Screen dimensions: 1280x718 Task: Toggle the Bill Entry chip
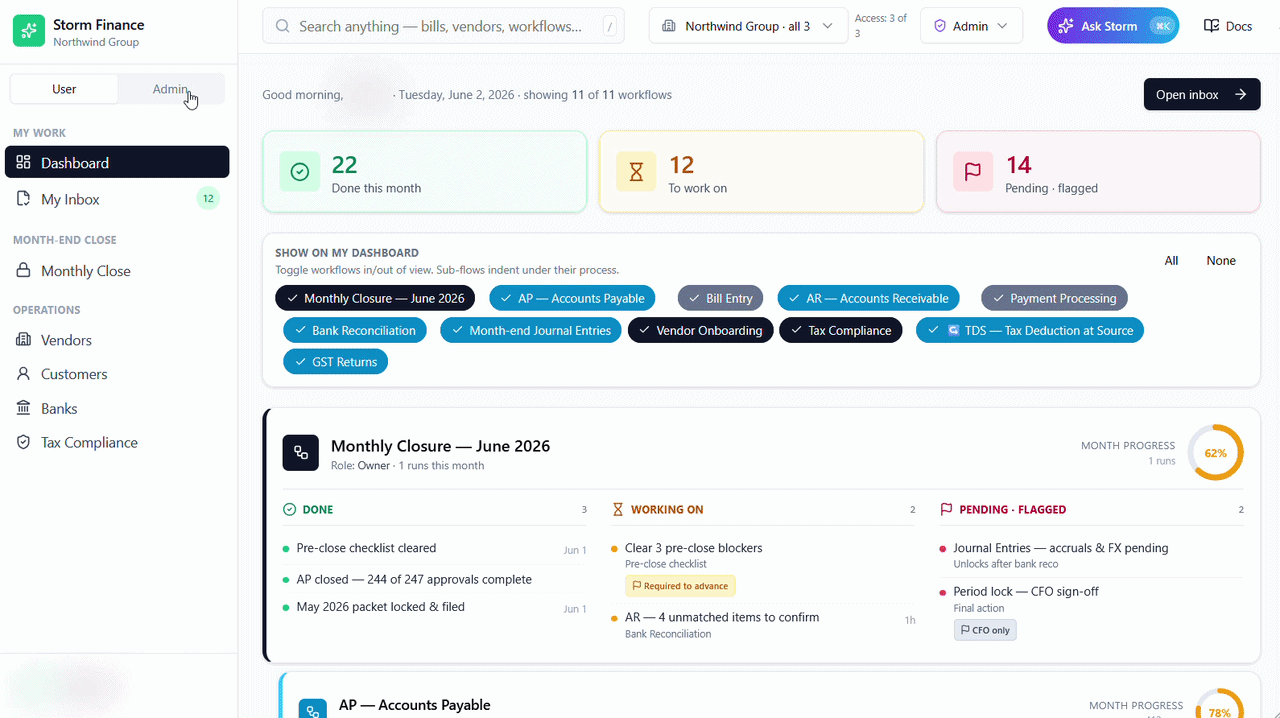[721, 298]
